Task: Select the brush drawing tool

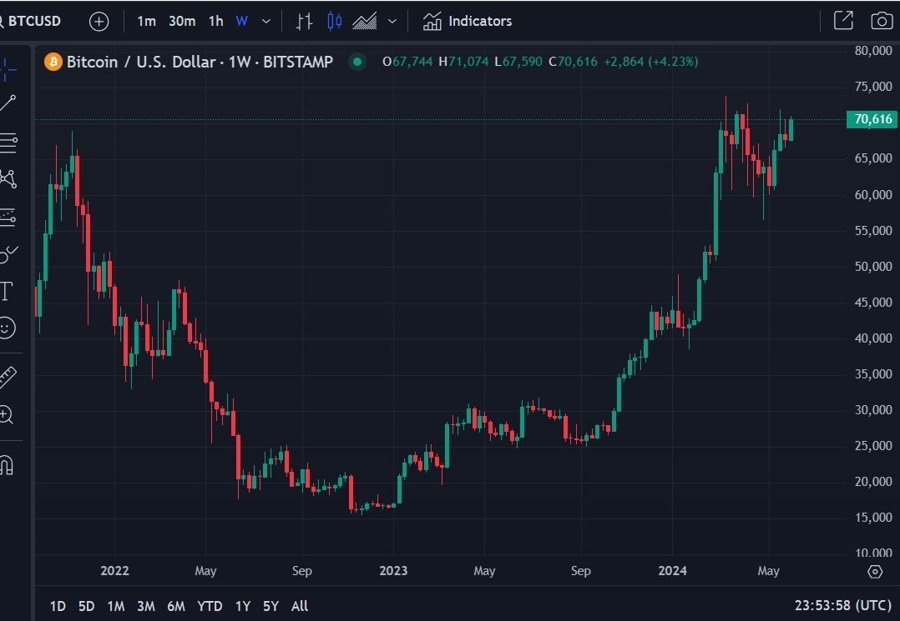Action: coord(8,254)
